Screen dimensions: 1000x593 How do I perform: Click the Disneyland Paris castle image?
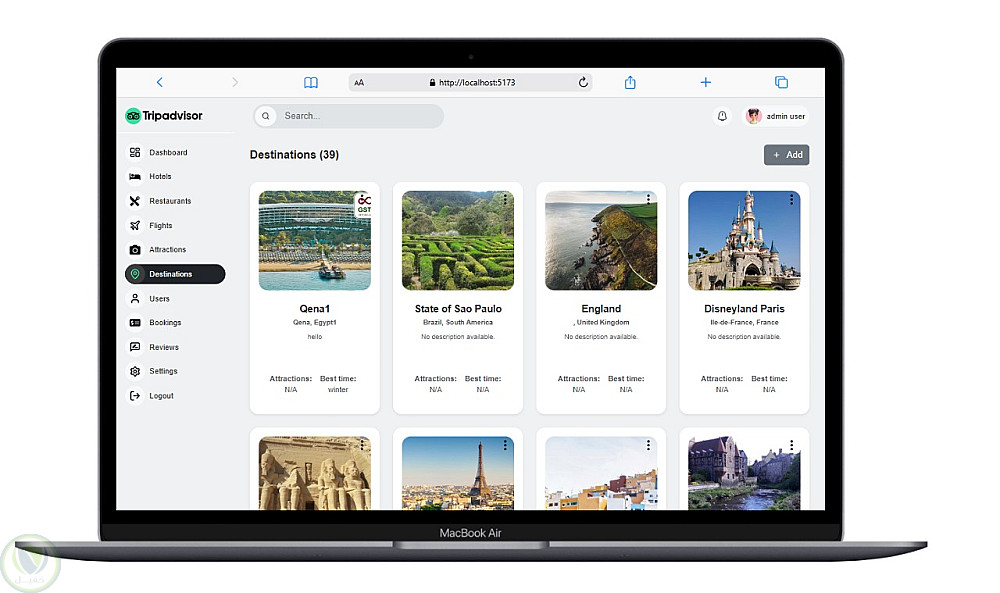[x=744, y=240]
